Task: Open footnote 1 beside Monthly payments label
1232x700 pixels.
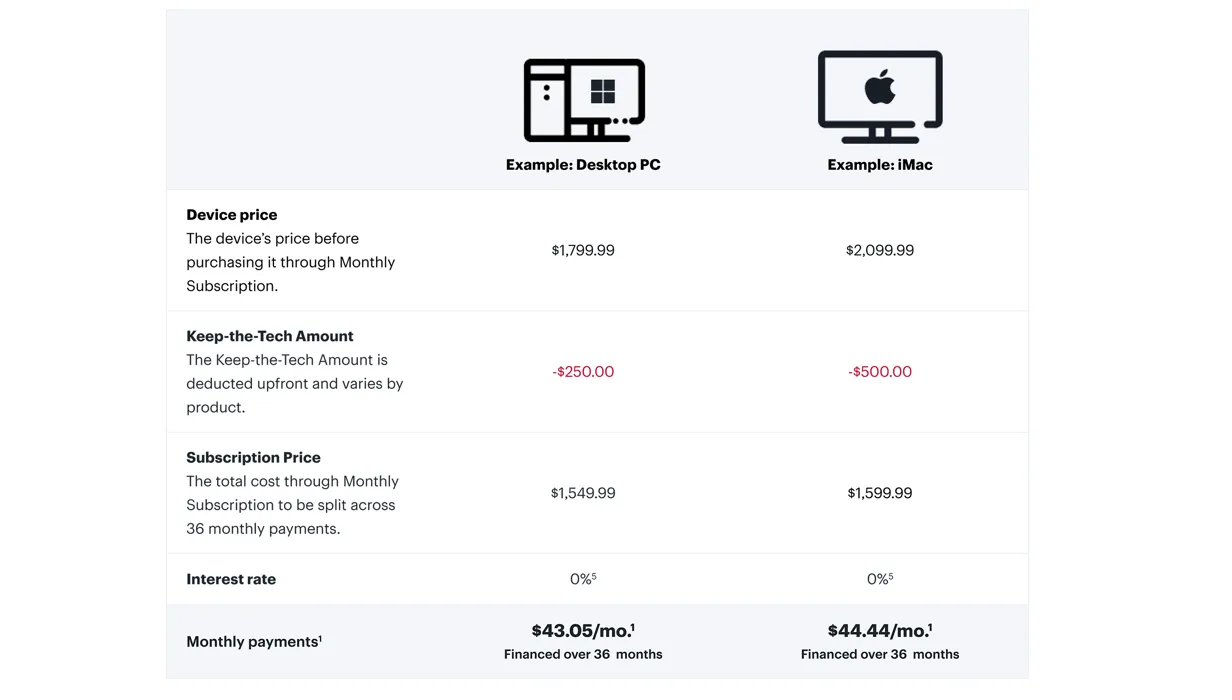Action: tap(320, 638)
